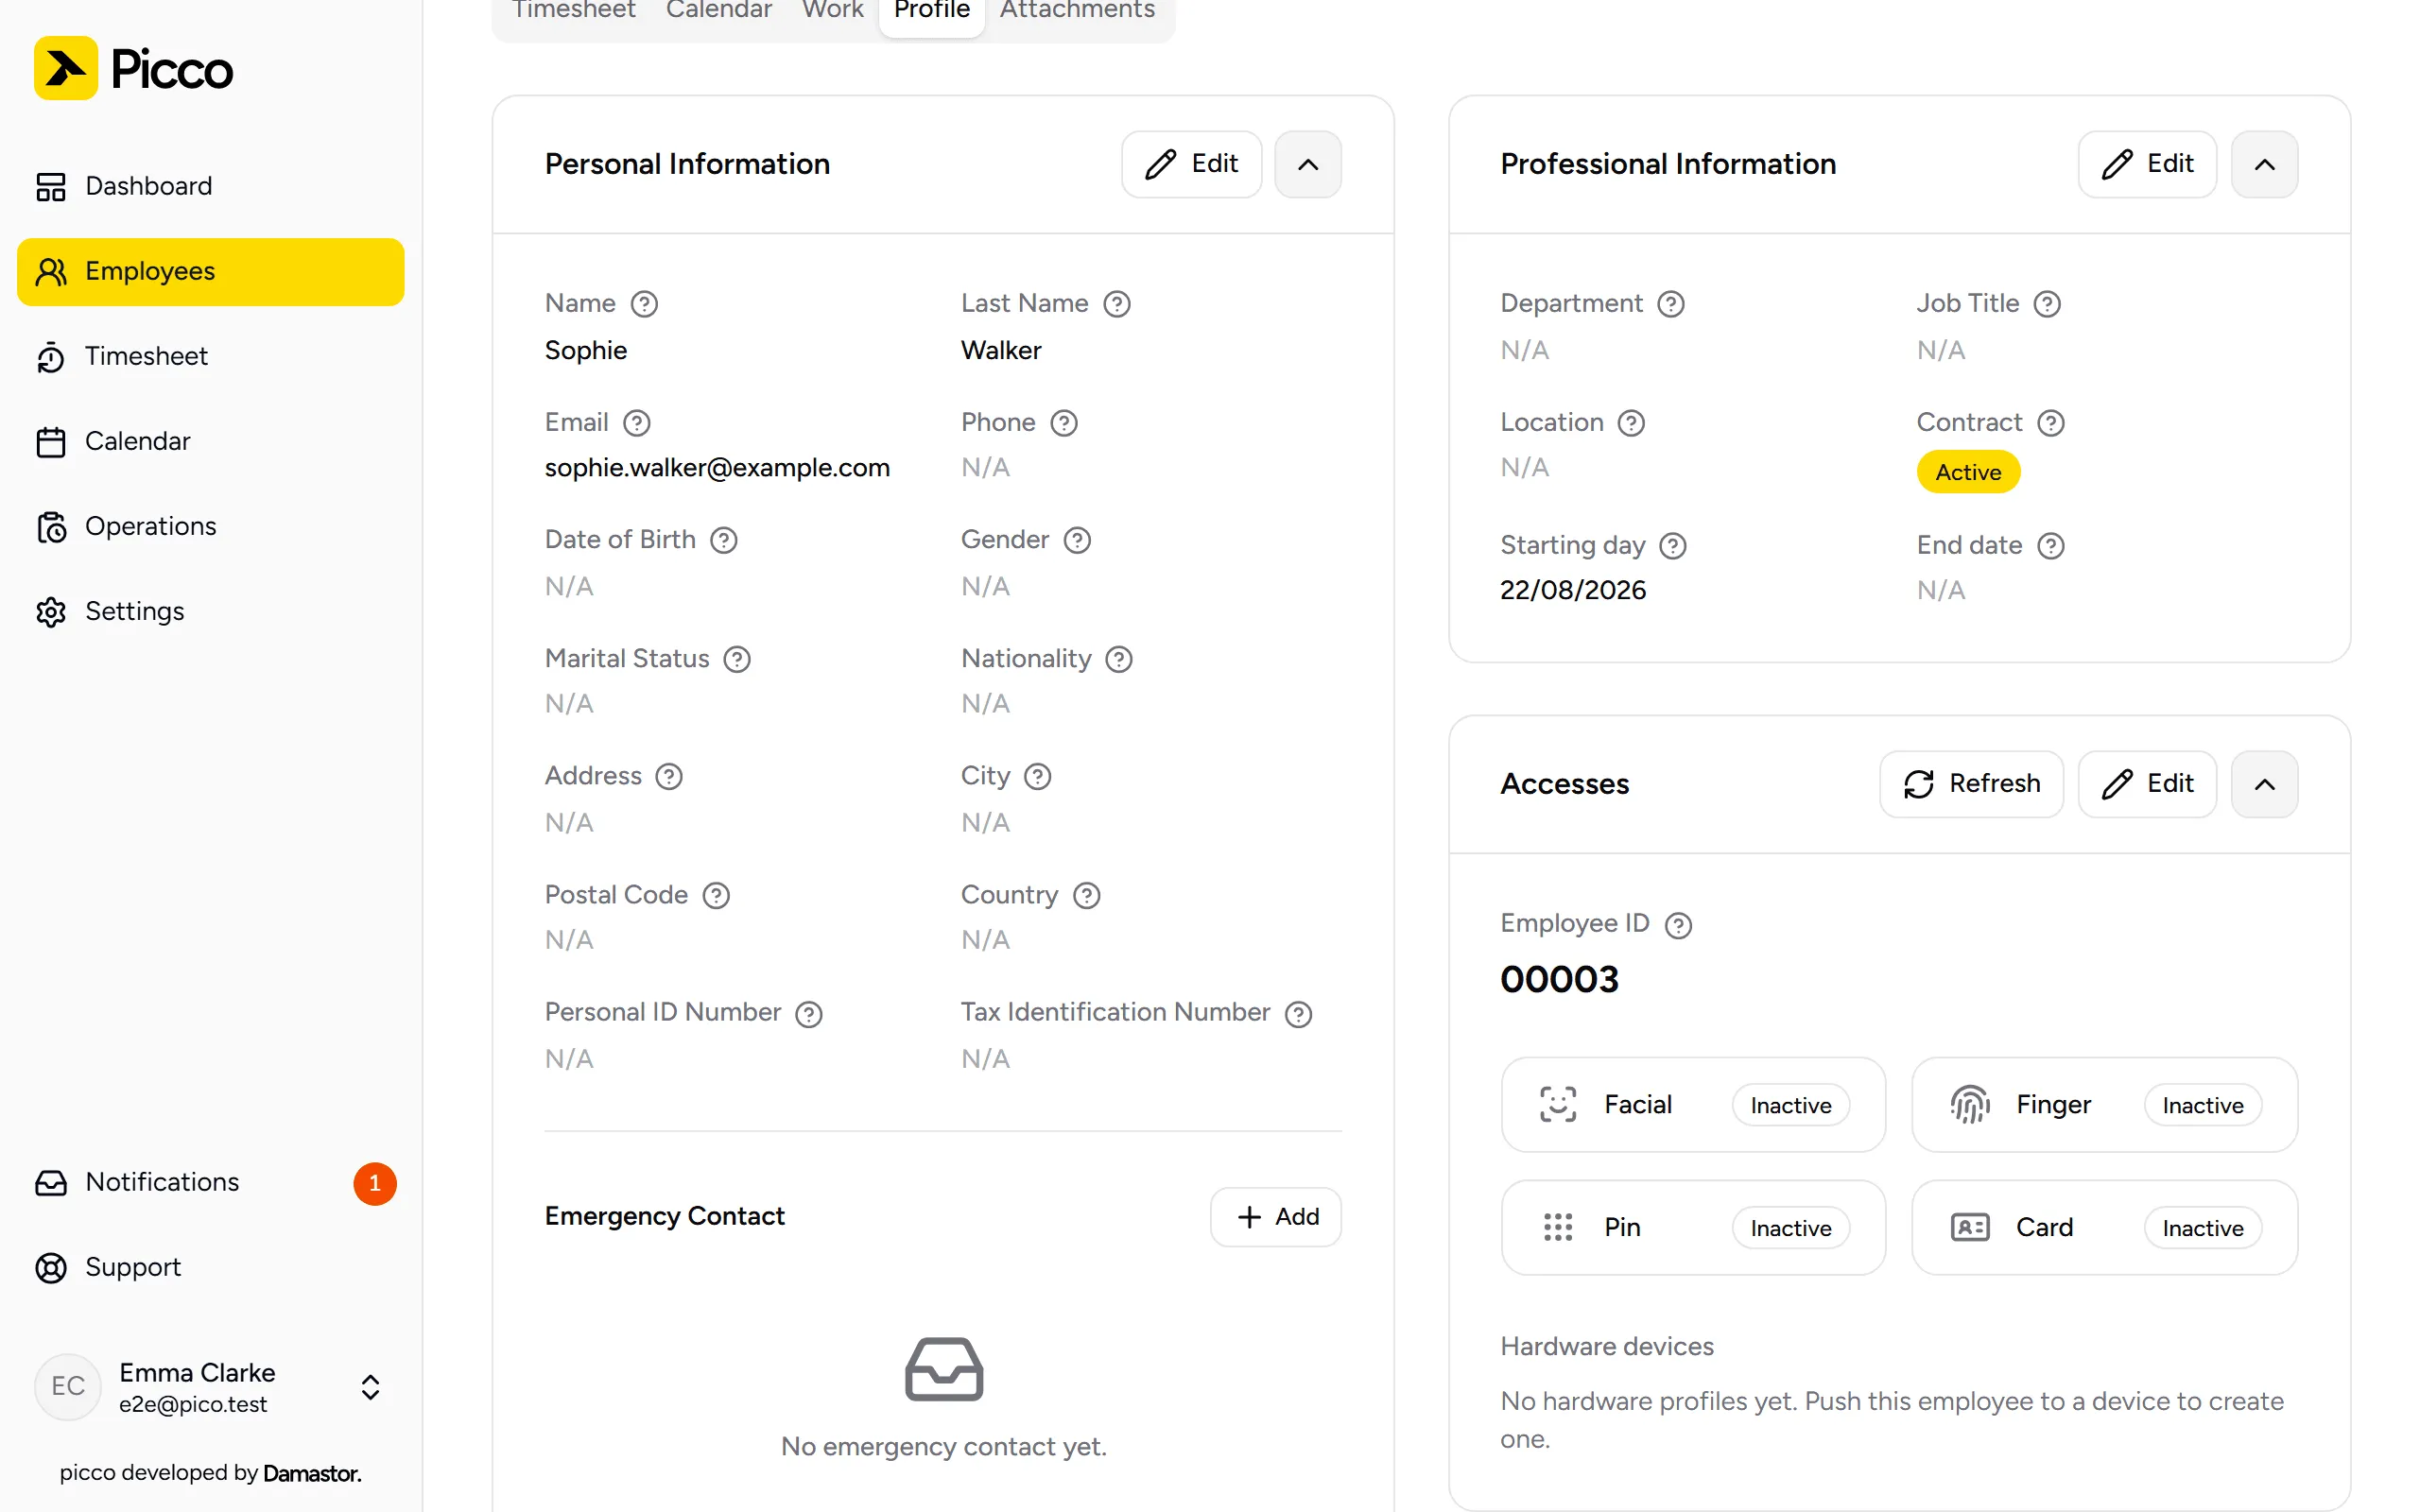Screen dimensions: 2420x1512
Task: Click help icon next to Contract
Action: (x=2051, y=423)
